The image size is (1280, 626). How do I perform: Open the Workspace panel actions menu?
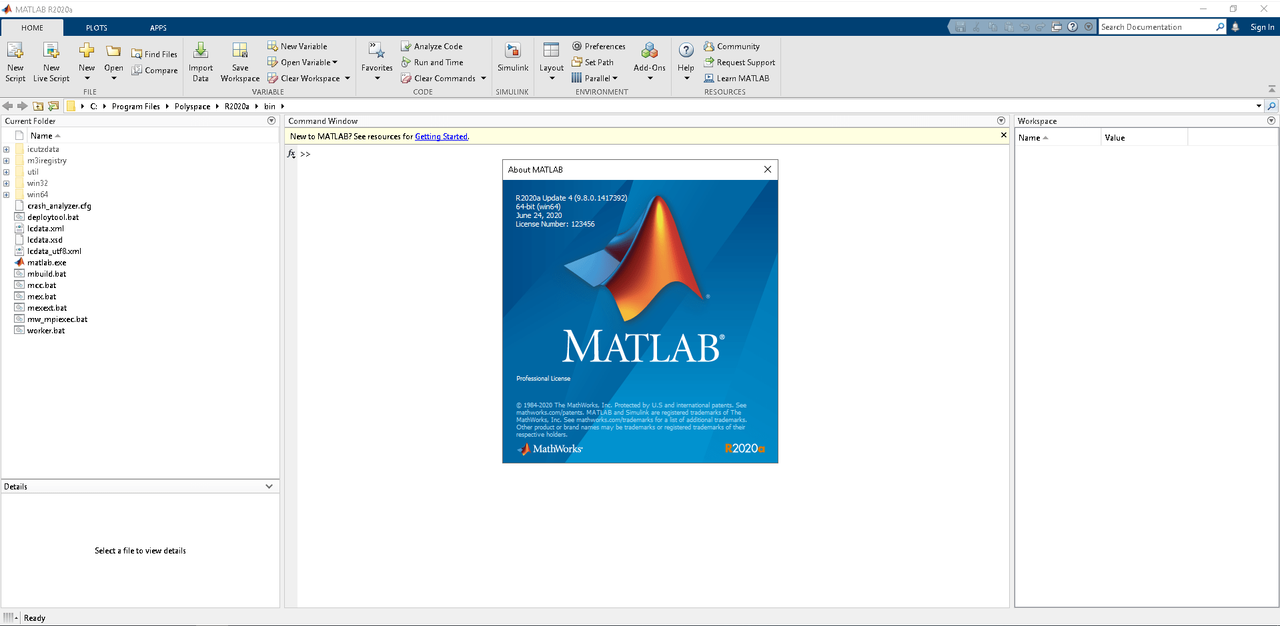(1271, 121)
